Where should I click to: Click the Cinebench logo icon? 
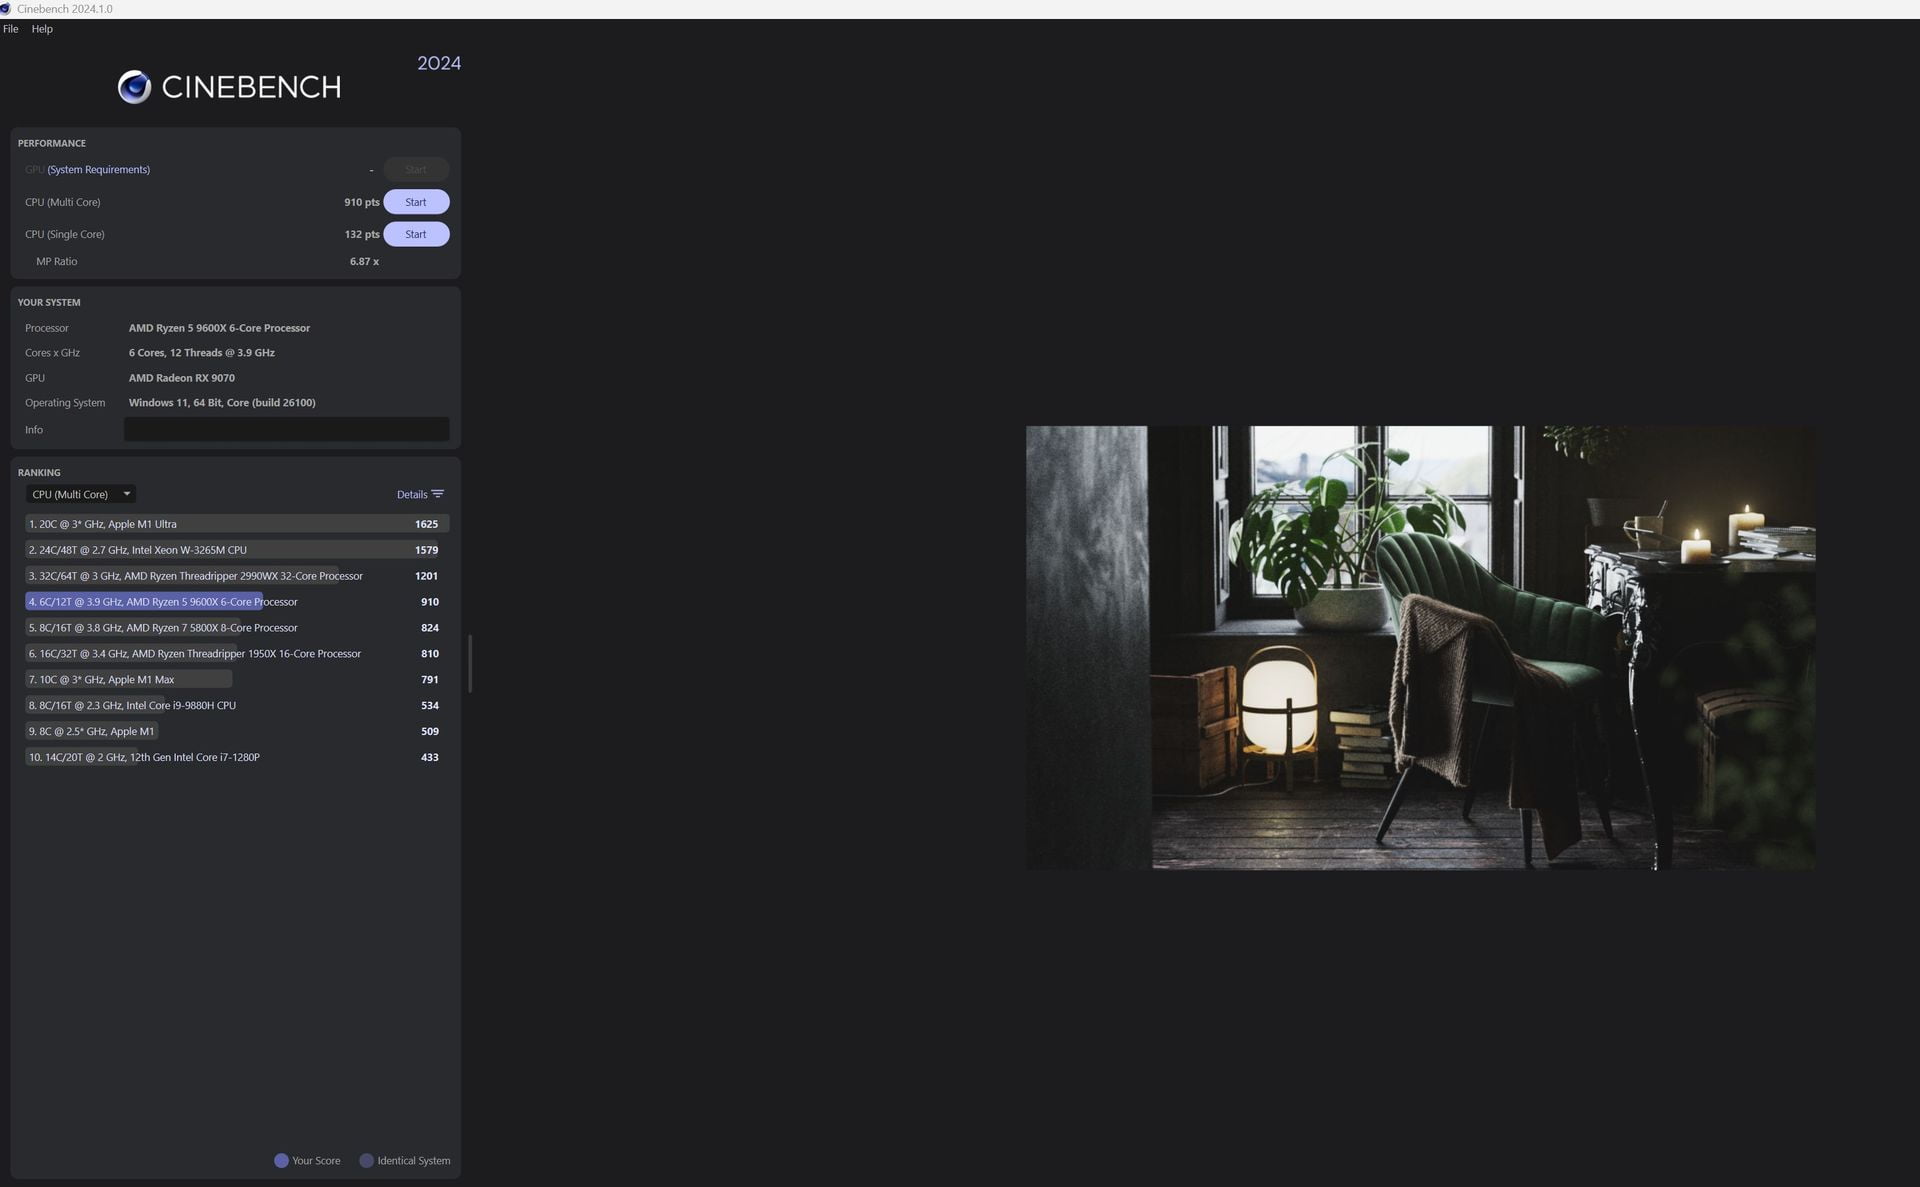[134, 87]
